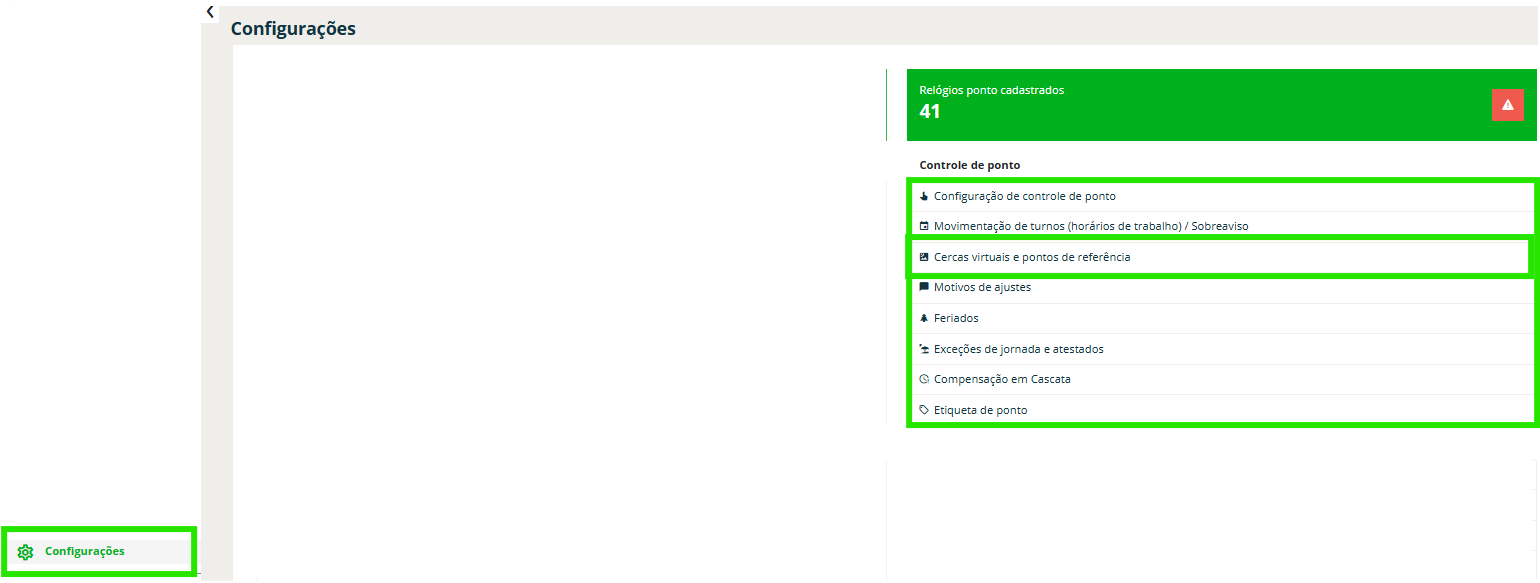
Task: Select the Feriados entry
Action: coord(956,318)
